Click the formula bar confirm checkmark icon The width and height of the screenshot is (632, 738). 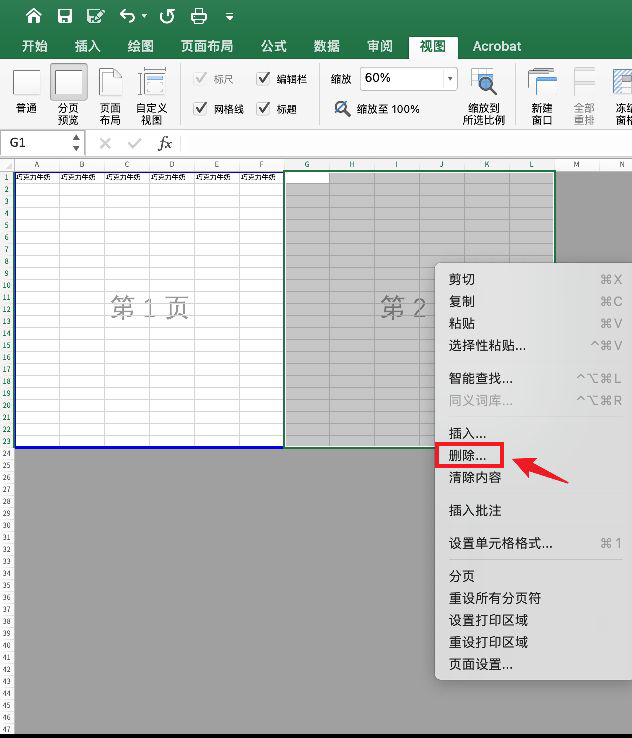[135, 143]
